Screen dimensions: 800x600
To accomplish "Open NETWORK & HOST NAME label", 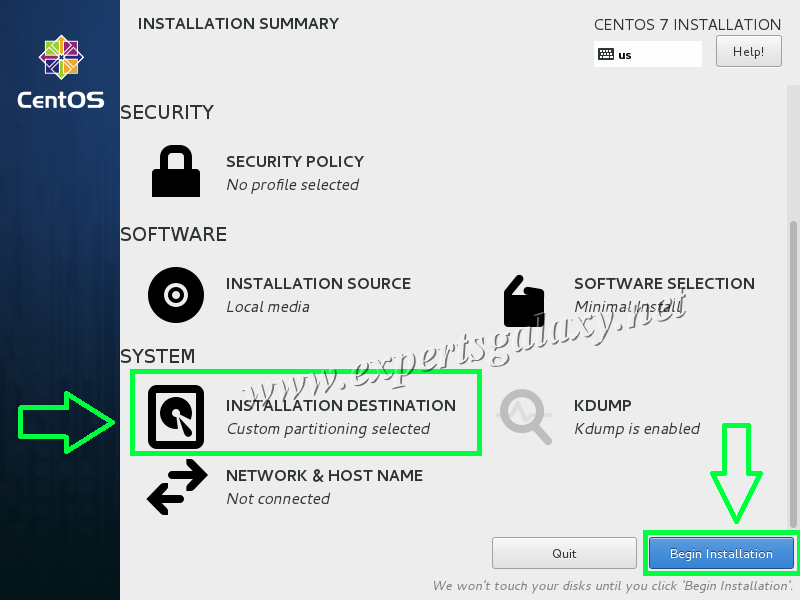I will [324, 476].
